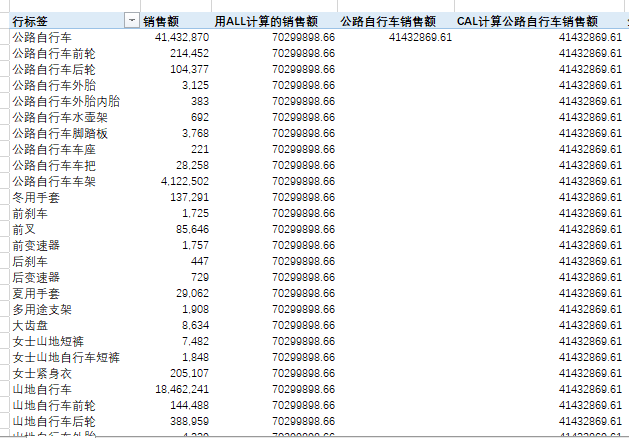Select the sales value 85,646
This screenshot has width=629, height=438.
193,229
